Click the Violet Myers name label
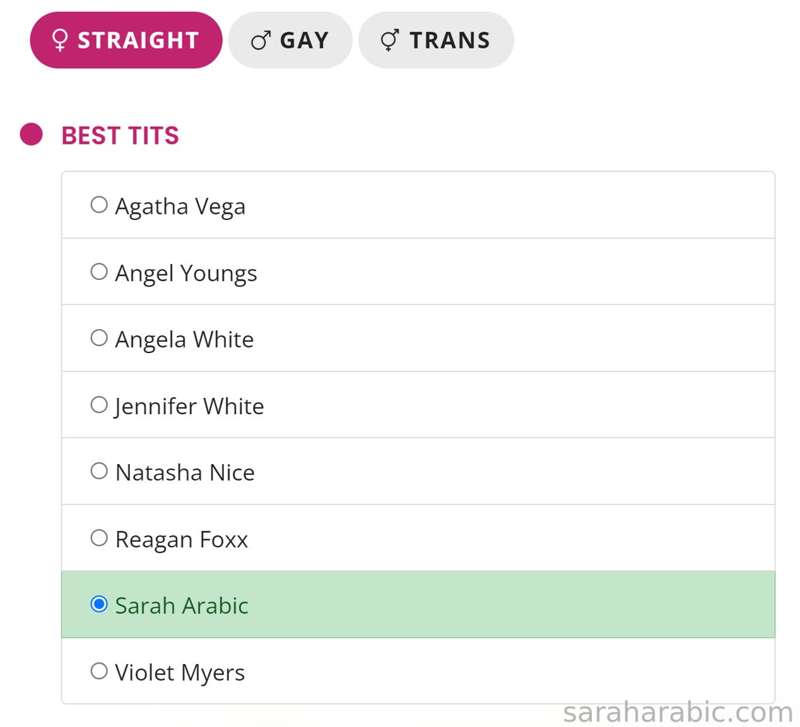The width and height of the screenshot is (800, 727). 180,673
